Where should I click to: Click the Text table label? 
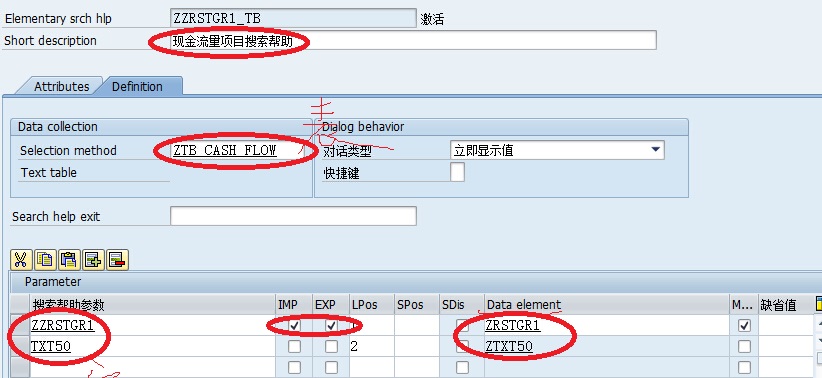click(49, 172)
